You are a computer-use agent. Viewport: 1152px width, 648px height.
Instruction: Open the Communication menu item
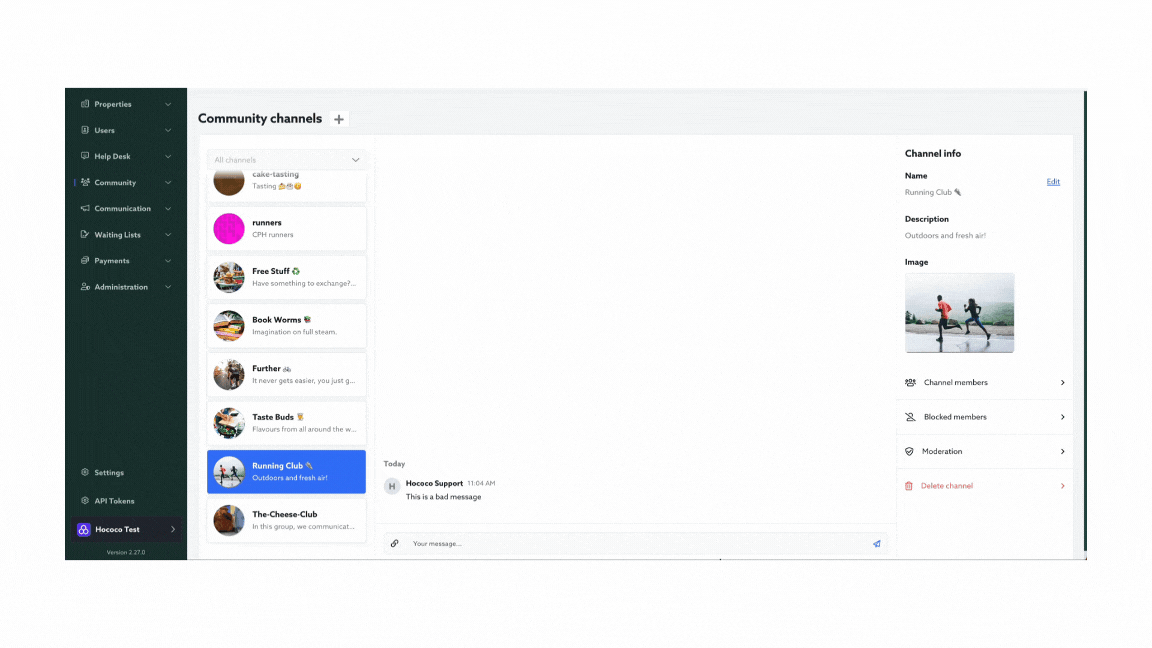(x=123, y=209)
